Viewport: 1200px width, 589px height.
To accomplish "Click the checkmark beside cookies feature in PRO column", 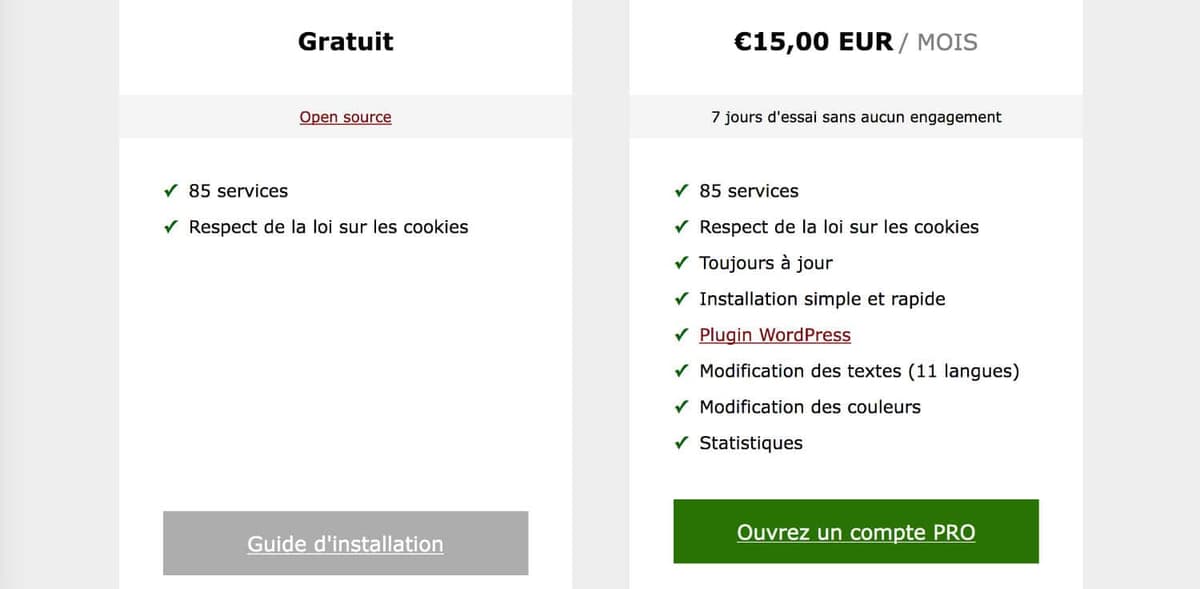I will tap(683, 227).
